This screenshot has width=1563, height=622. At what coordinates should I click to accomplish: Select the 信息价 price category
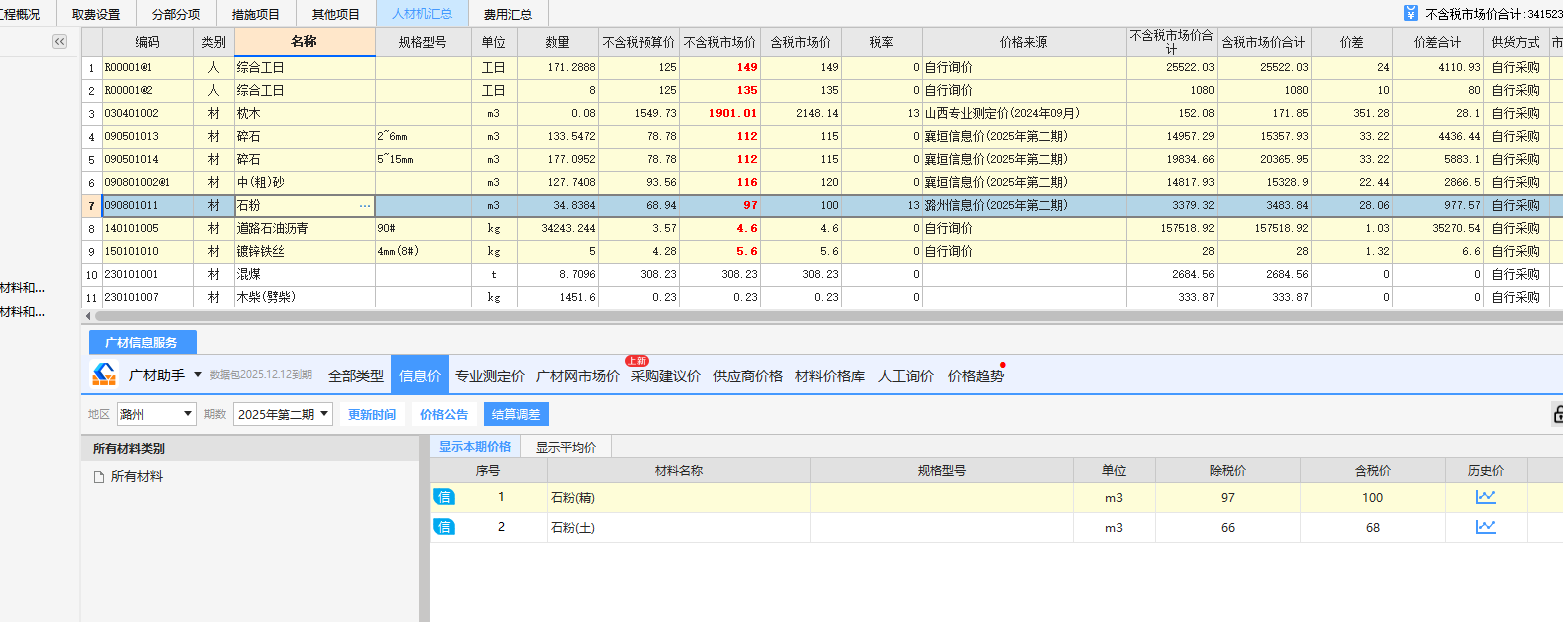click(x=420, y=376)
